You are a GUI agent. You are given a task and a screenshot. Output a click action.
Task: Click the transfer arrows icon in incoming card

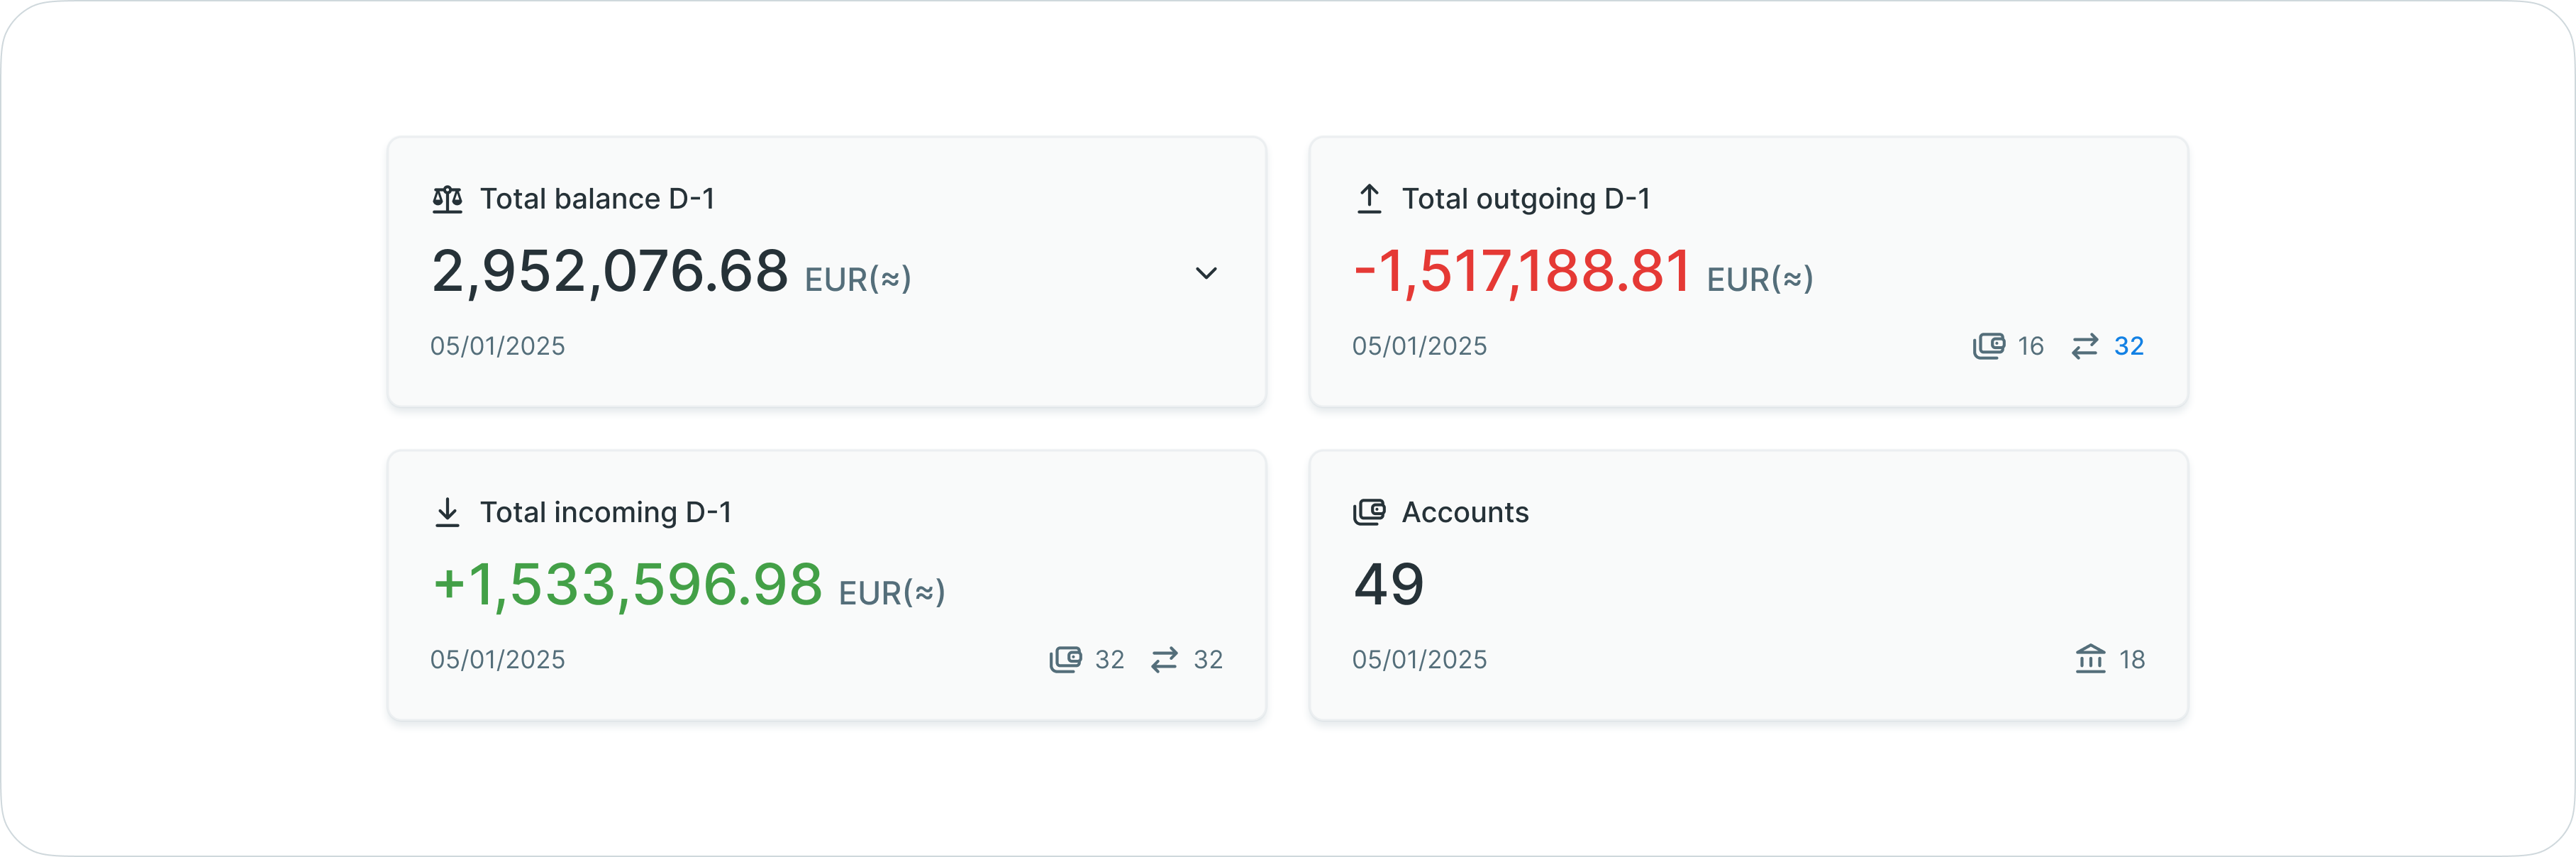pyautogui.click(x=1164, y=660)
